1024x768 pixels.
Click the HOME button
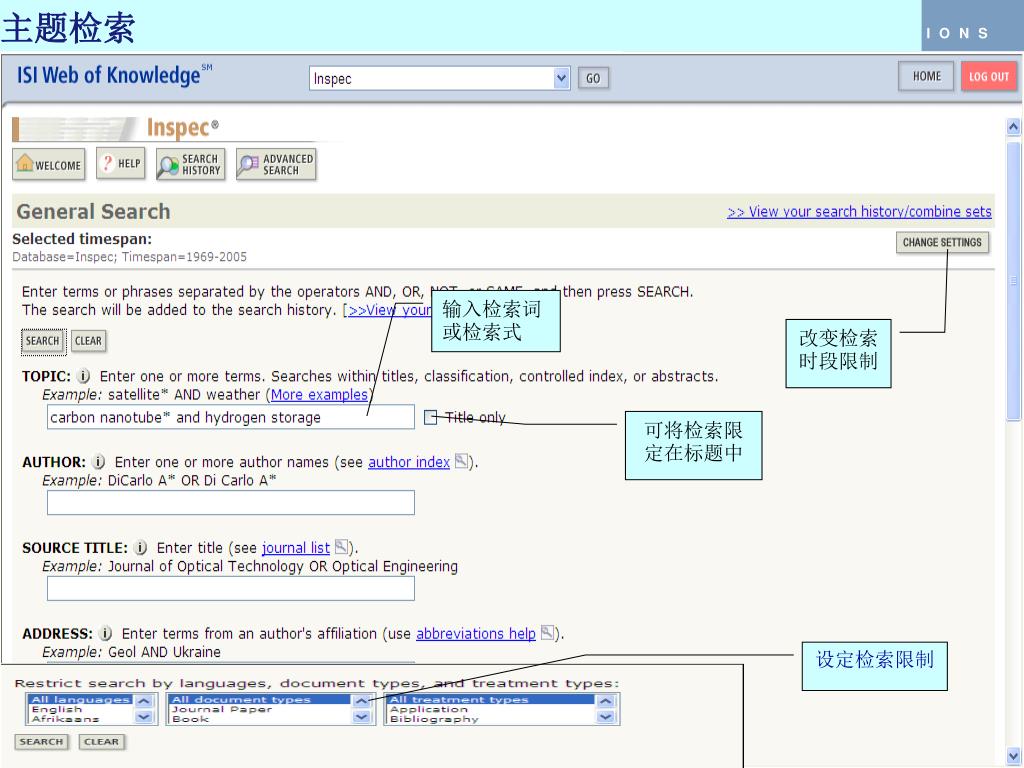pyautogui.click(x=926, y=76)
